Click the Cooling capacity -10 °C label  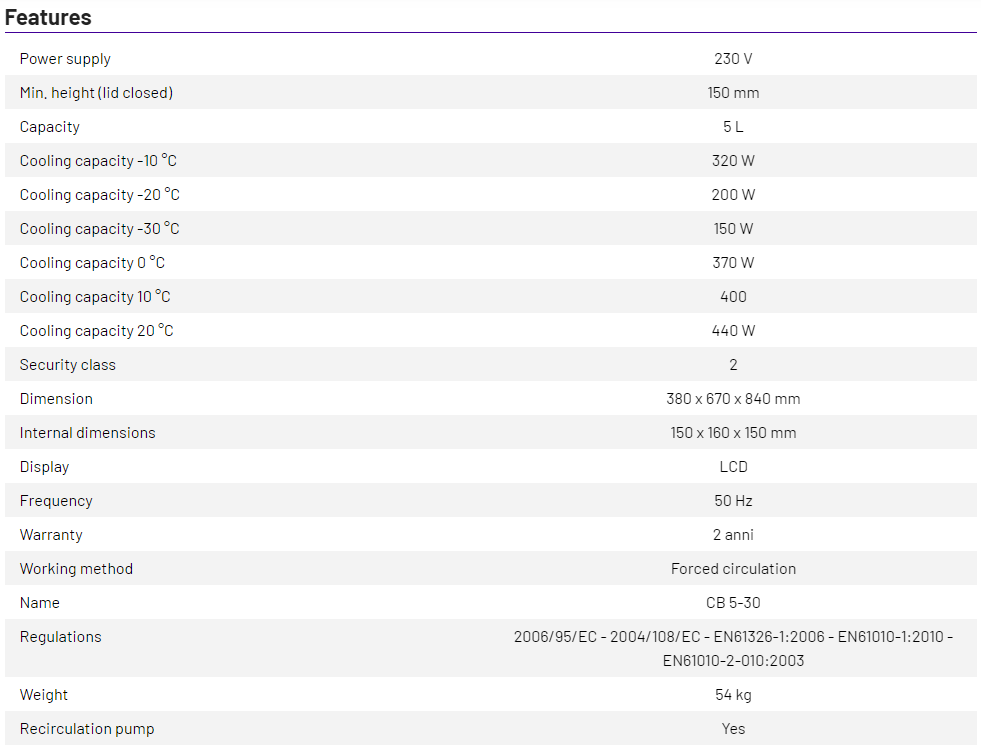point(98,161)
